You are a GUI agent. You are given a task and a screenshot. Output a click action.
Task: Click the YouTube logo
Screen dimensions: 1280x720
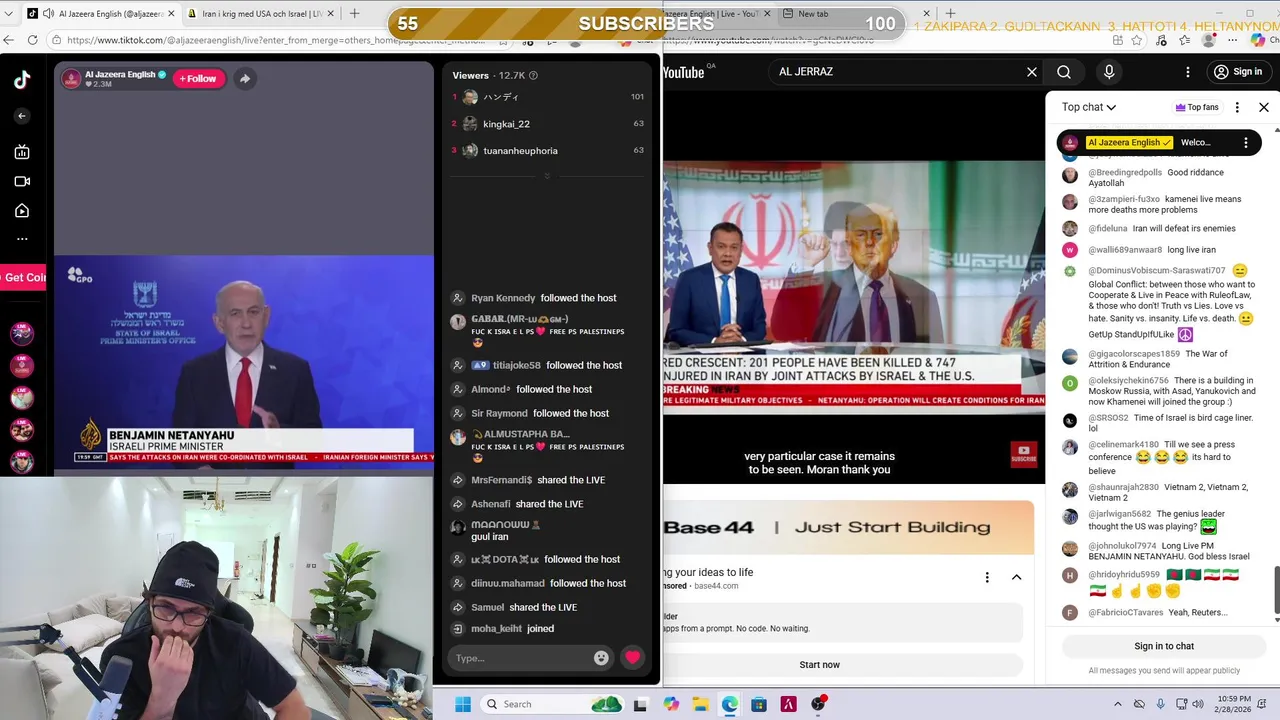pyautogui.click(x=684, y=72)
